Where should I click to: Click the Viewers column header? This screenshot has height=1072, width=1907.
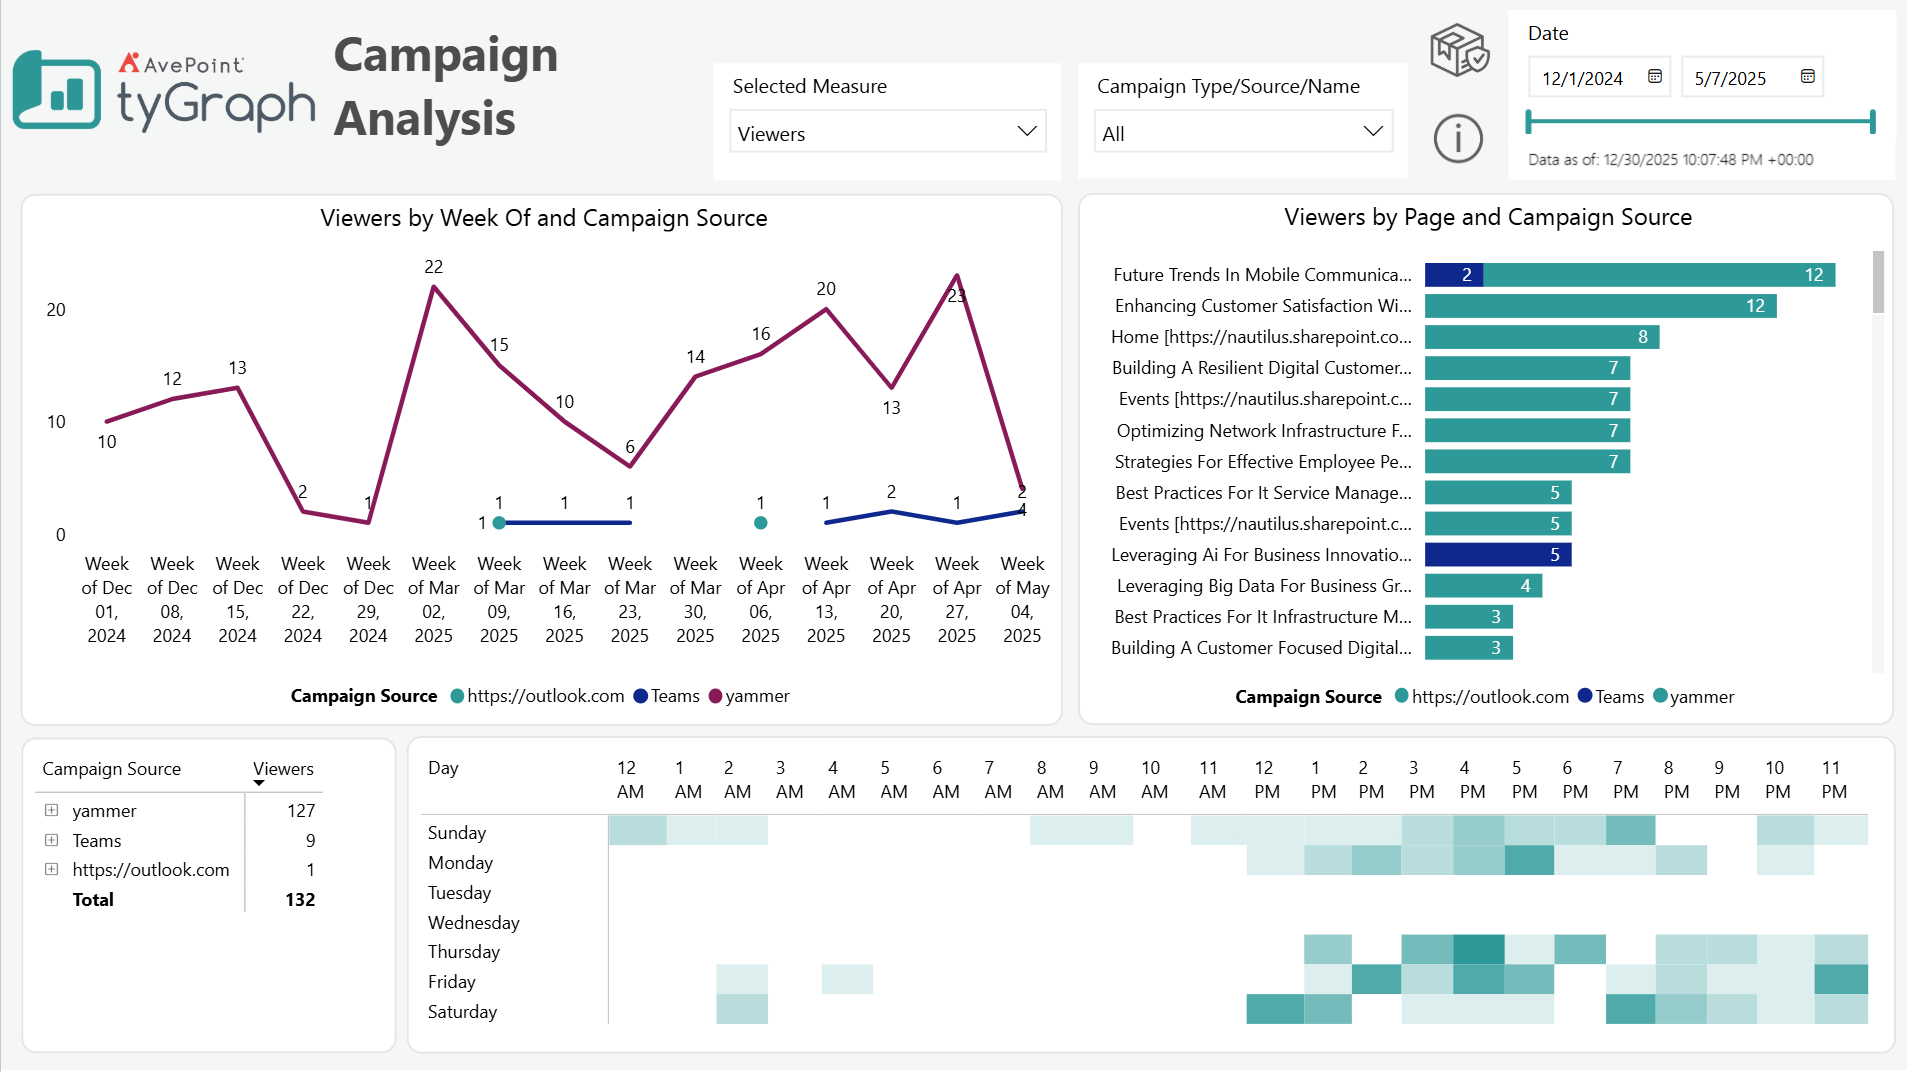(283, 768)
